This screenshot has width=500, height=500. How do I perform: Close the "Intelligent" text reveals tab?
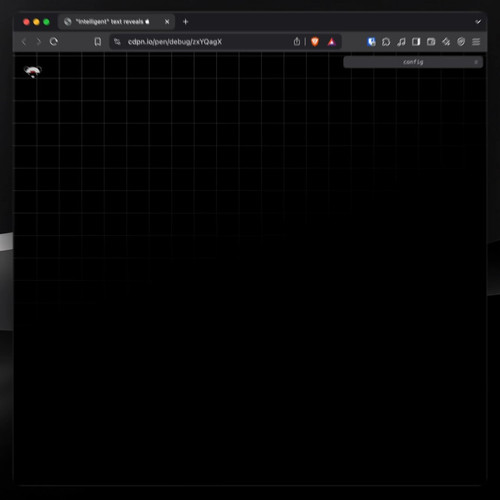coord(167,22)
